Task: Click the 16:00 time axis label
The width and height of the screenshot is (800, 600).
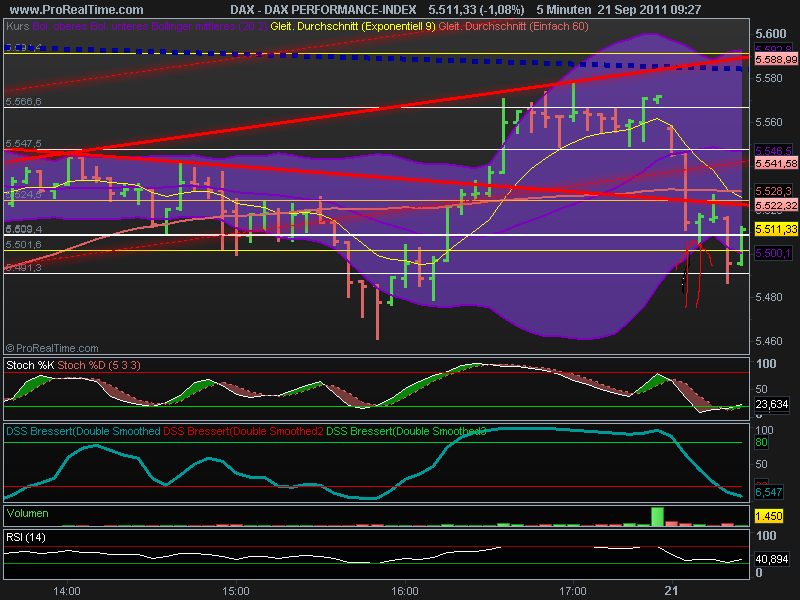Action: [x=404, y=590]
